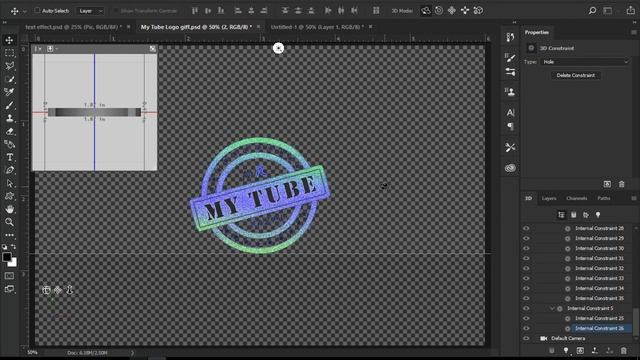Toggle visibility of Internal Constraint 26
Image resolution: width=640 pixels, height=360 pixels.
(x=526, y=328)
